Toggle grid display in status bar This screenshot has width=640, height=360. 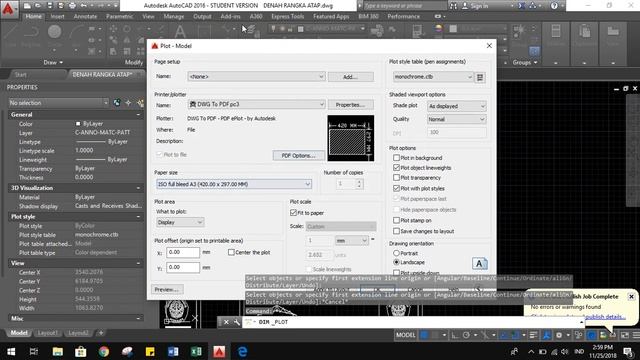pos(424,335)
